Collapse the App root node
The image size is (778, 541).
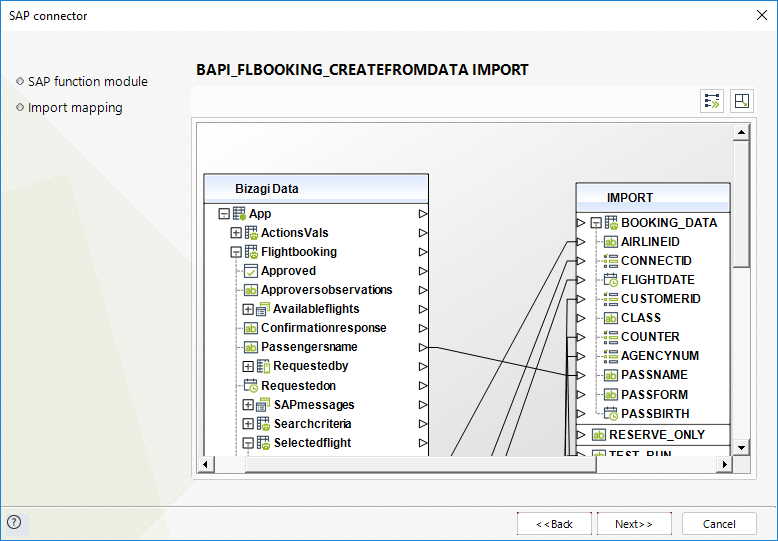pos(224,214)
